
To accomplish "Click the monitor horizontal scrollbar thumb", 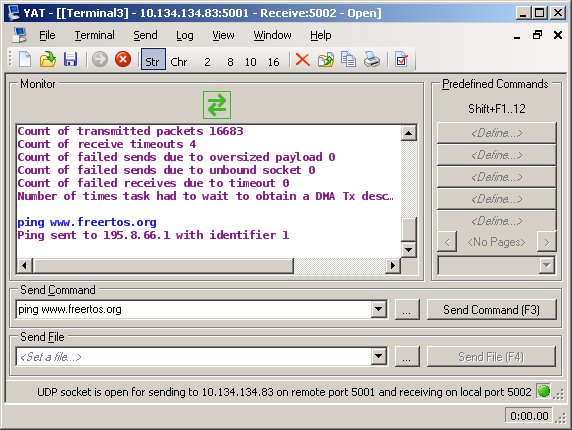I will pos(163,265).
